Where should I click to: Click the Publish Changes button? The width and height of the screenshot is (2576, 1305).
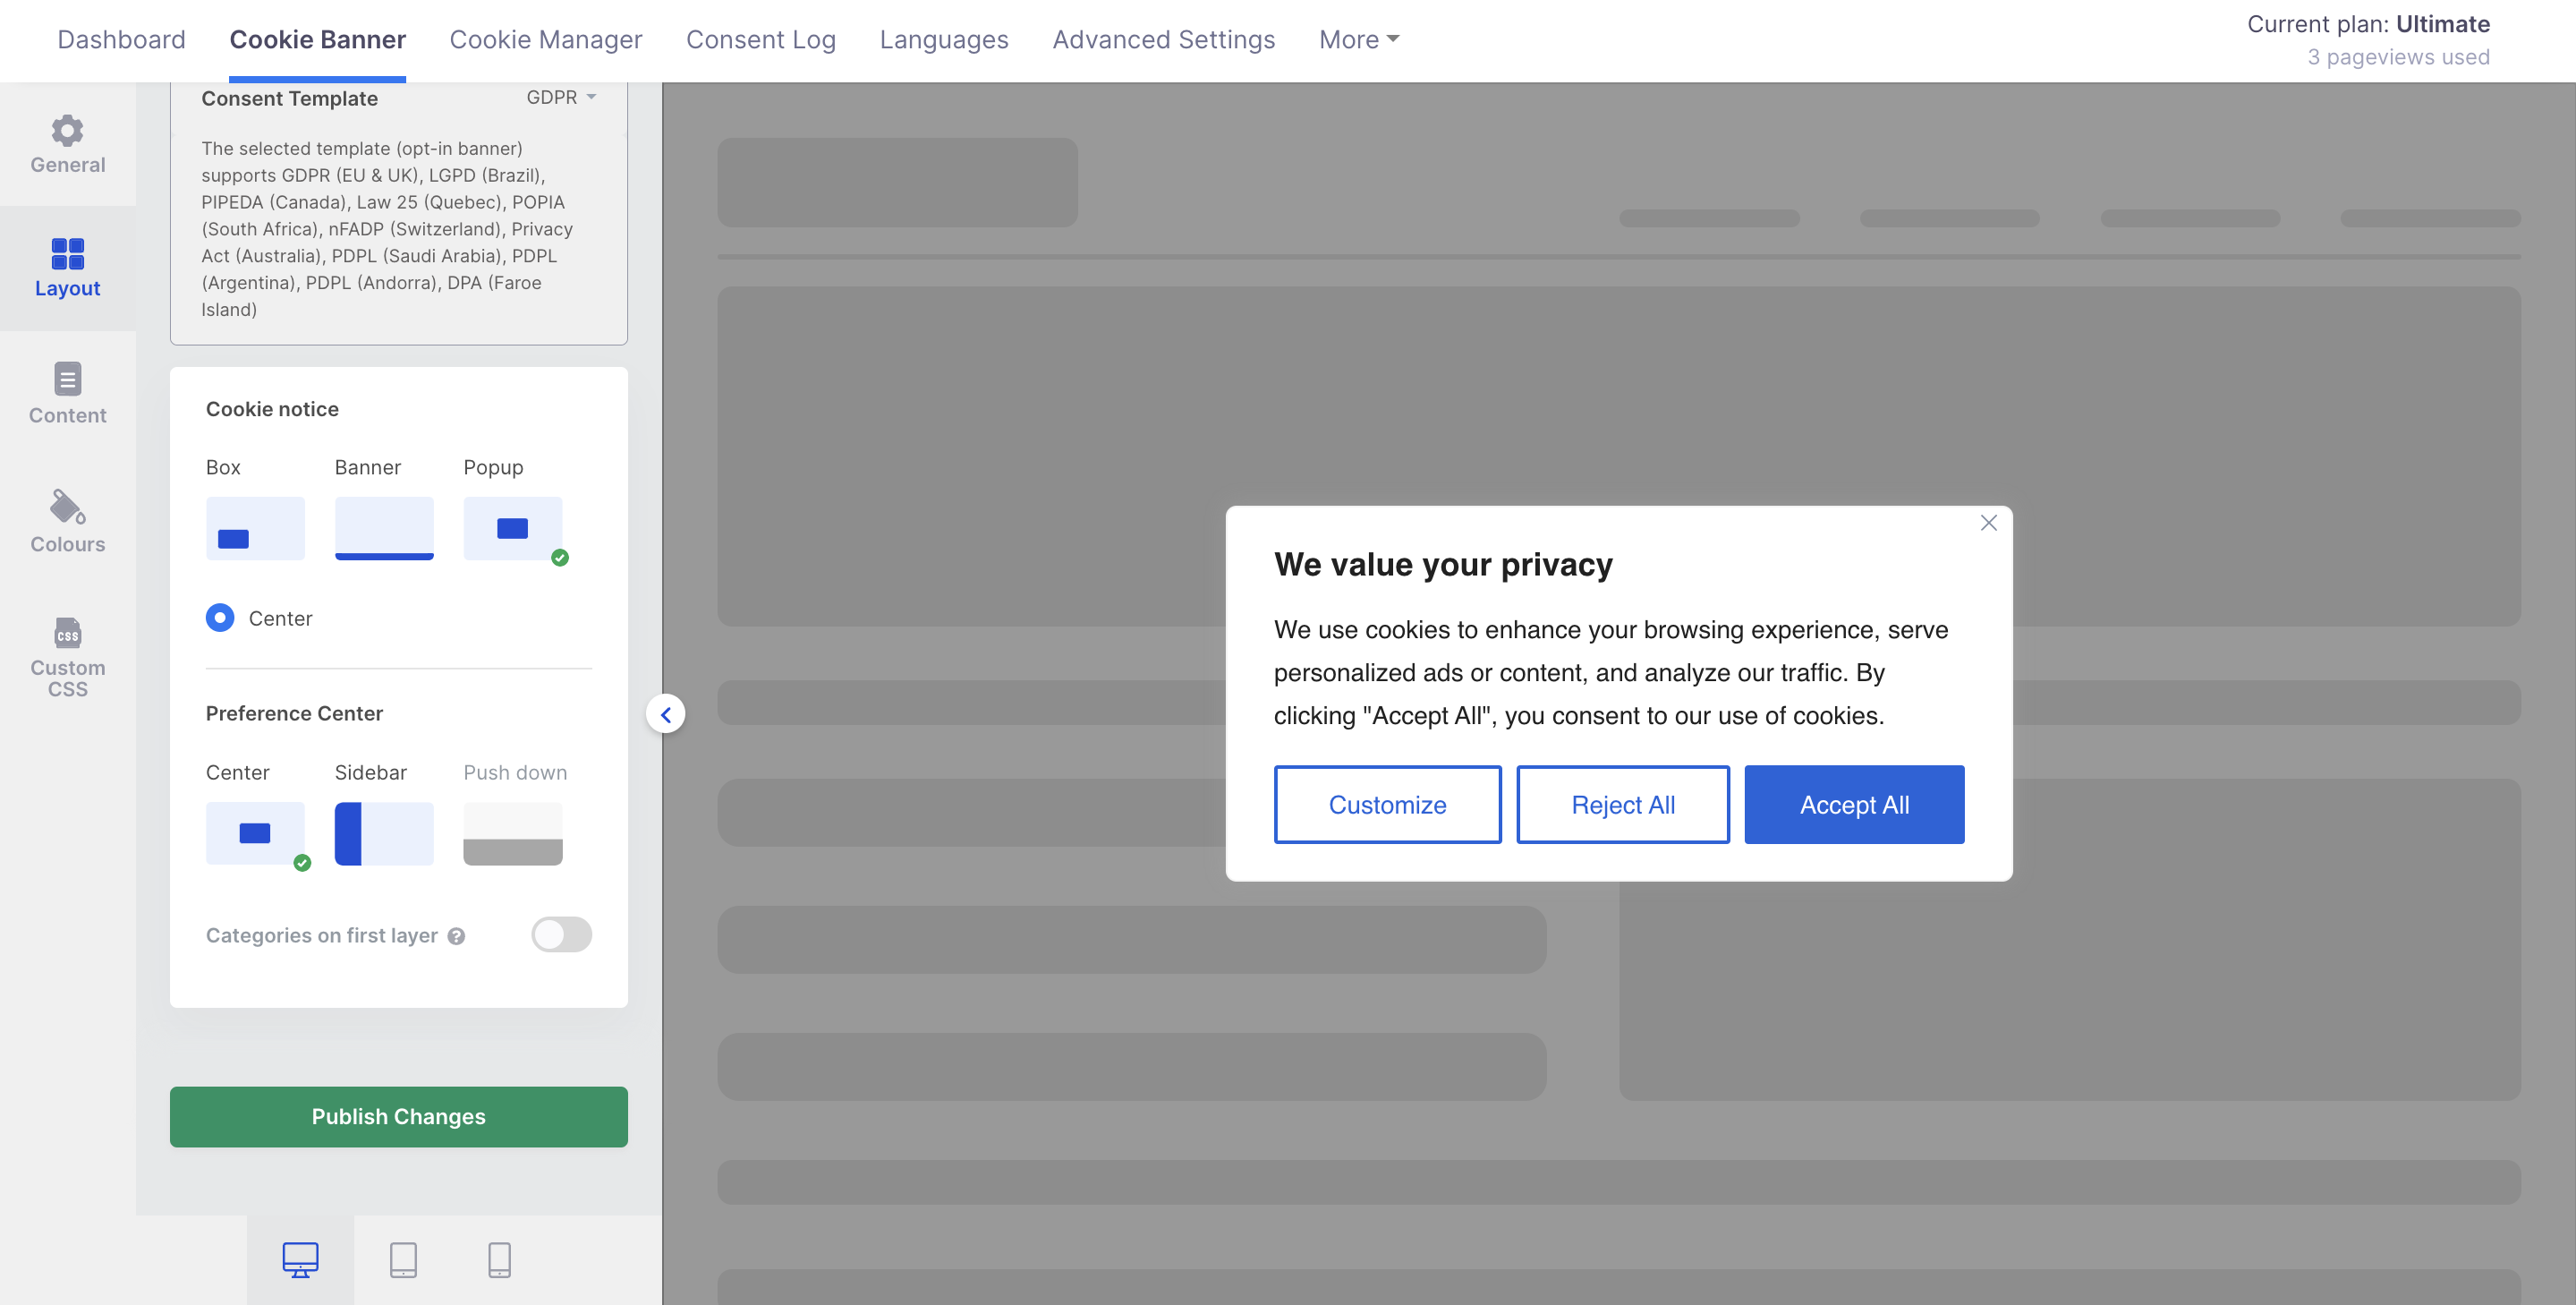(398, 1116)
